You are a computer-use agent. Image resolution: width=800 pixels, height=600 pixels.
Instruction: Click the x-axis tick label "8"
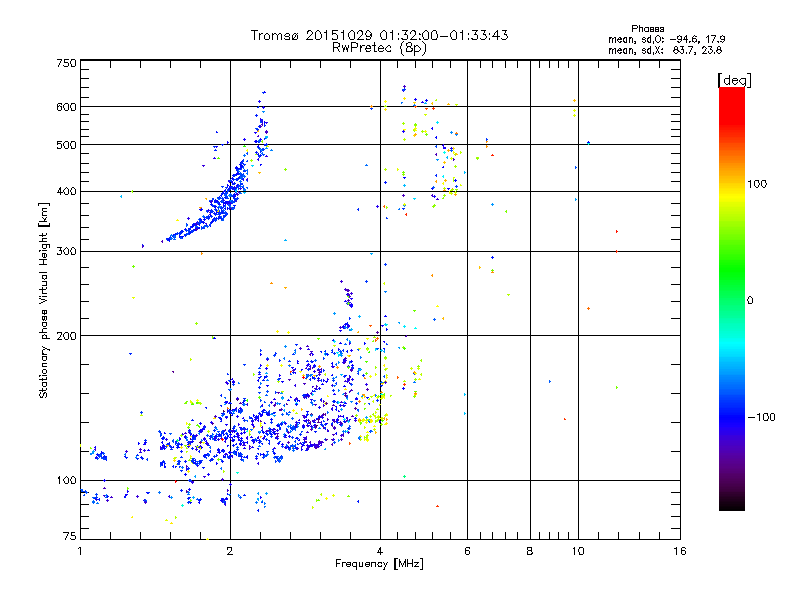tap(530, 551)
